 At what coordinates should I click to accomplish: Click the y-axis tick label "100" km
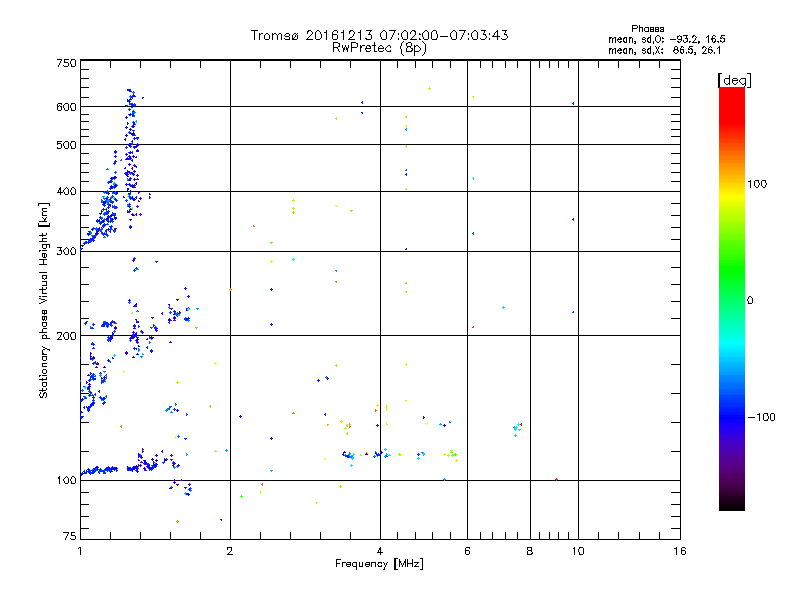coord(66,480)
